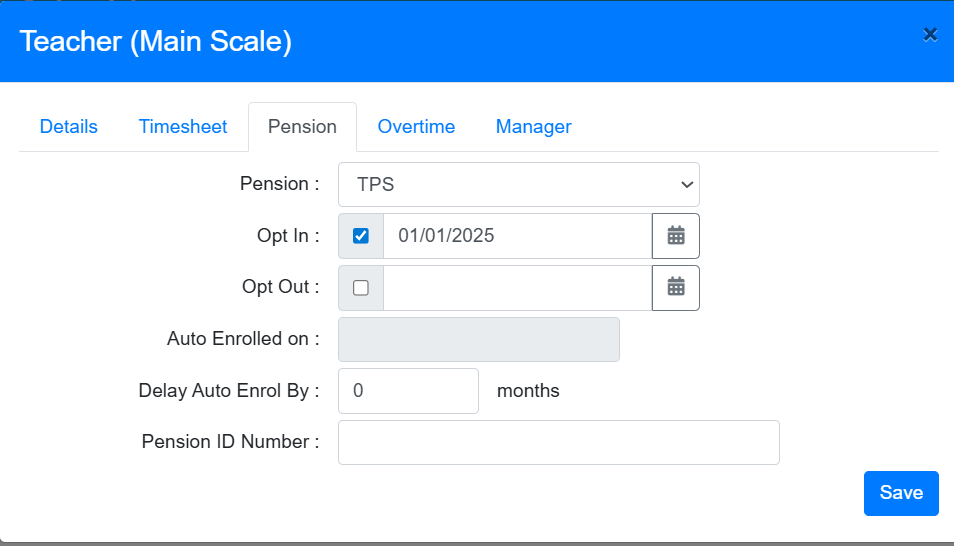Focus the empty Opt Out date field
954x546 pixels.
(517, 288)
